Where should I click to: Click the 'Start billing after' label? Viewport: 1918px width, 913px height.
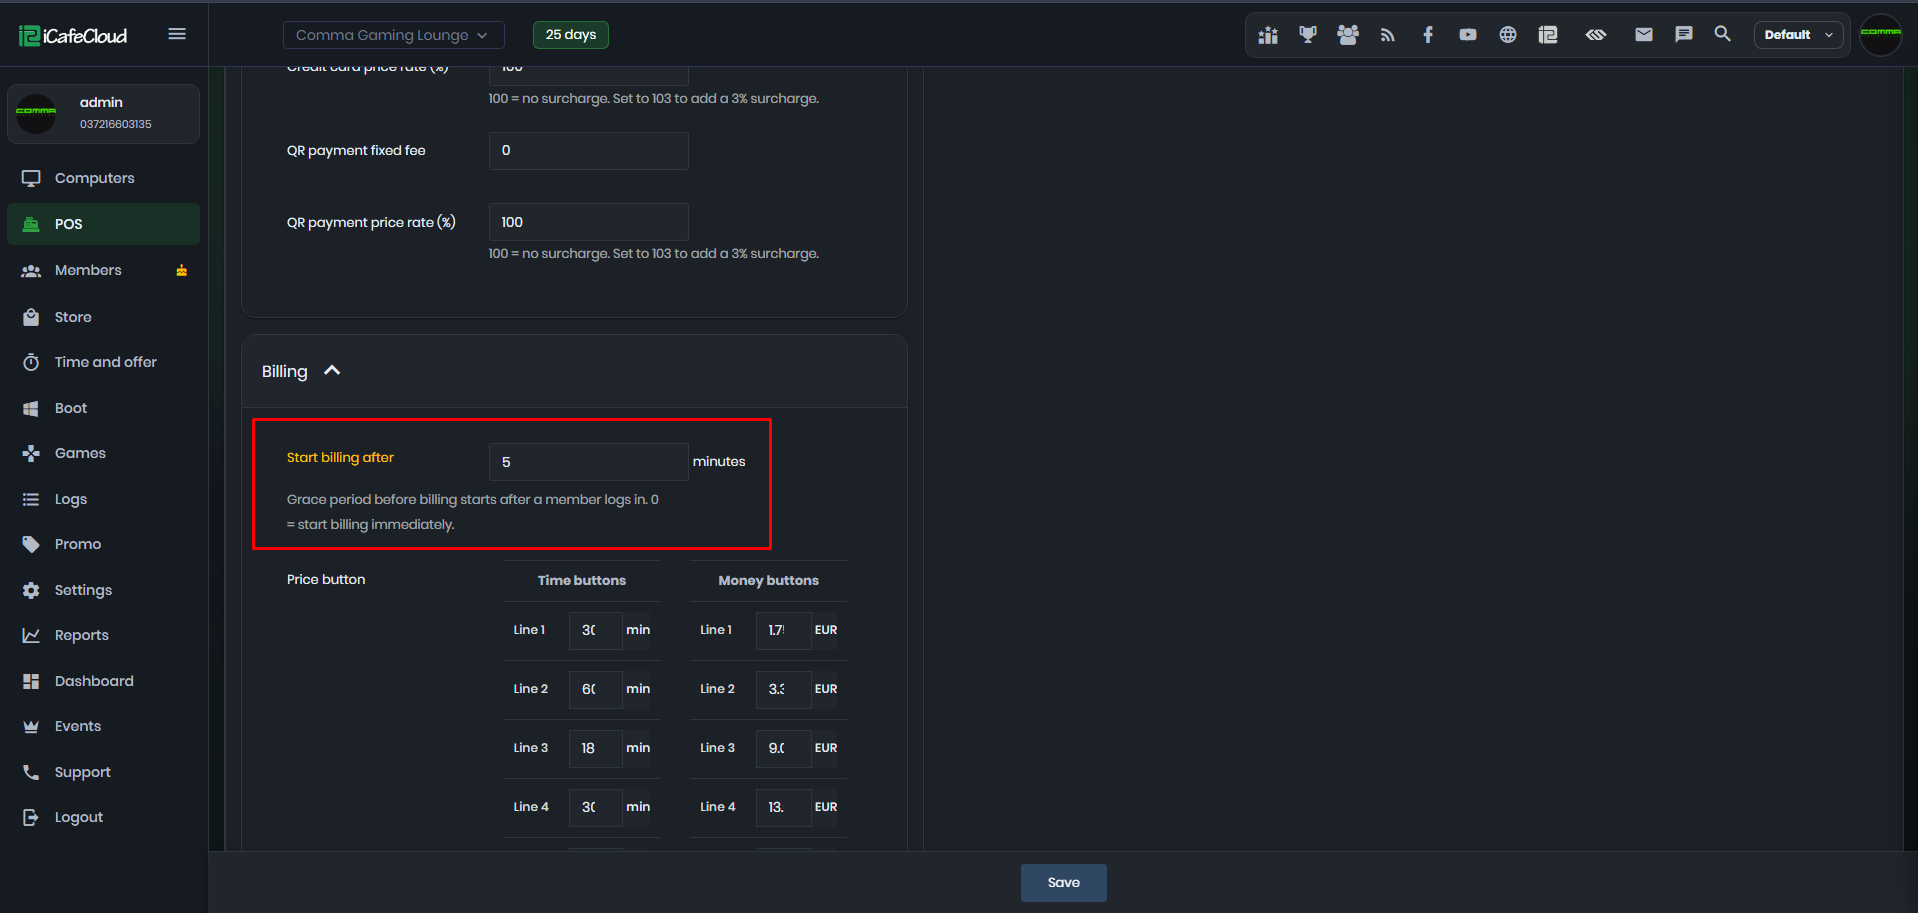[340, 457]
